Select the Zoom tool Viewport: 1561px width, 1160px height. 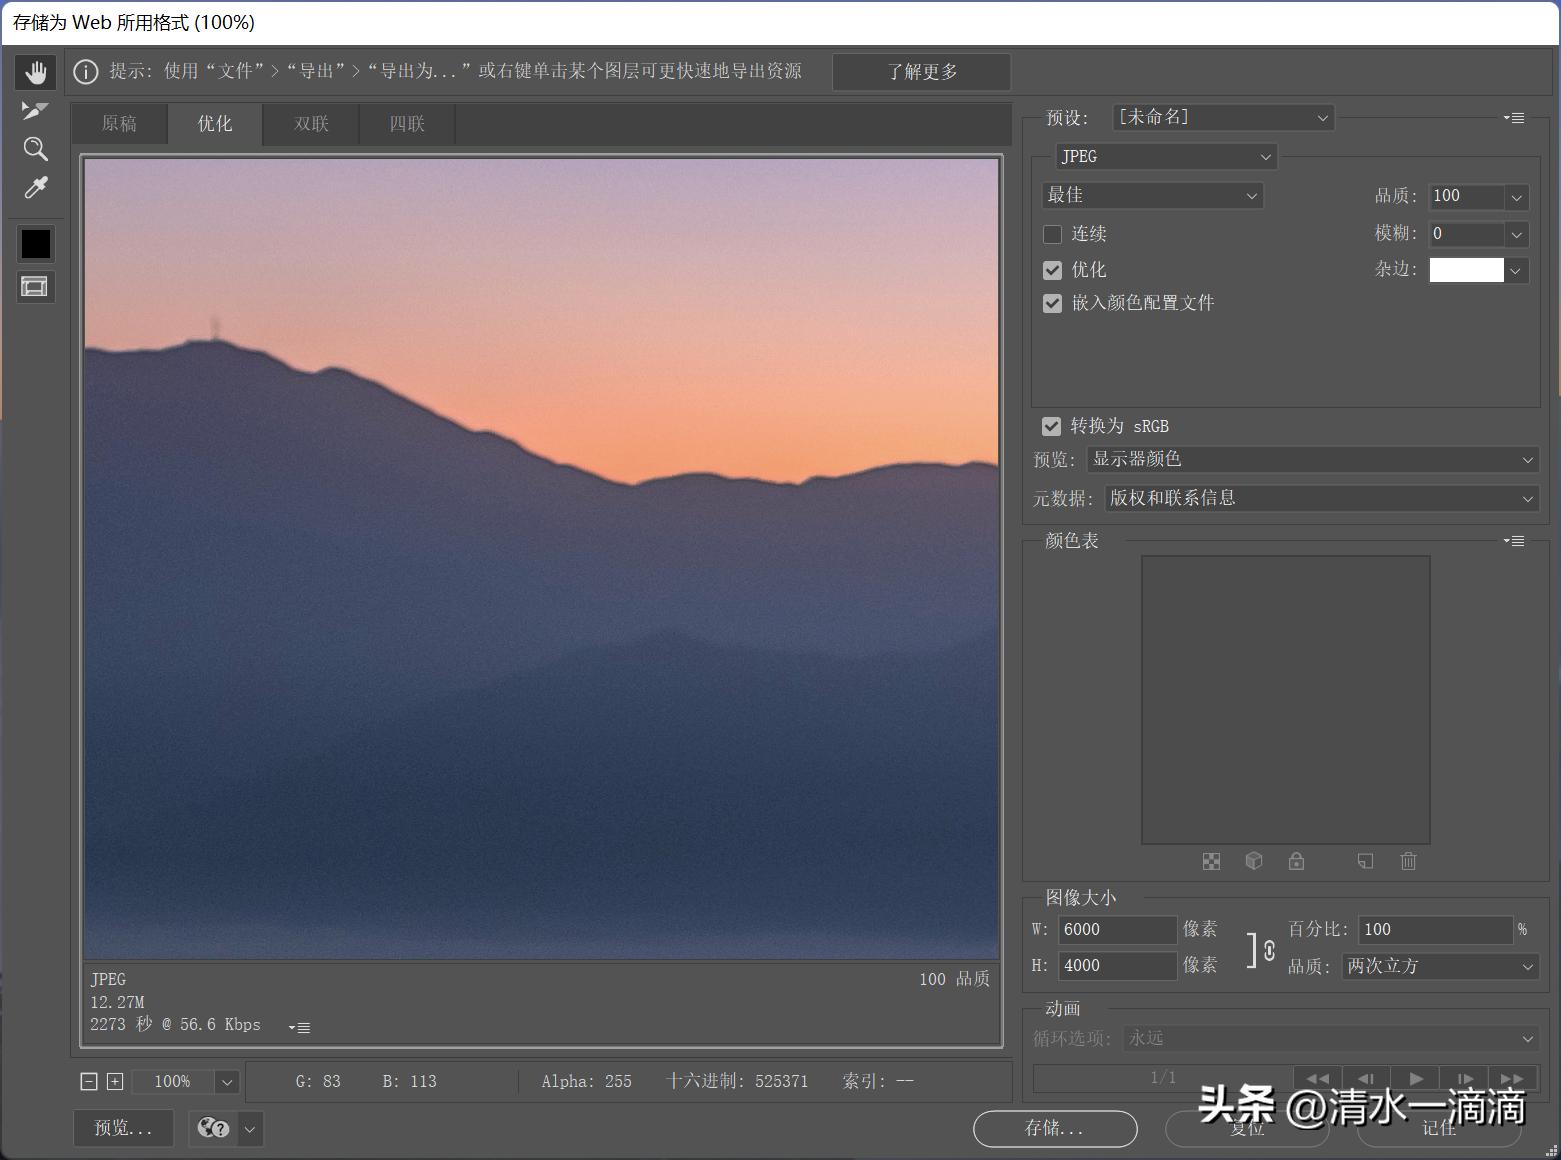pos(35,149)
